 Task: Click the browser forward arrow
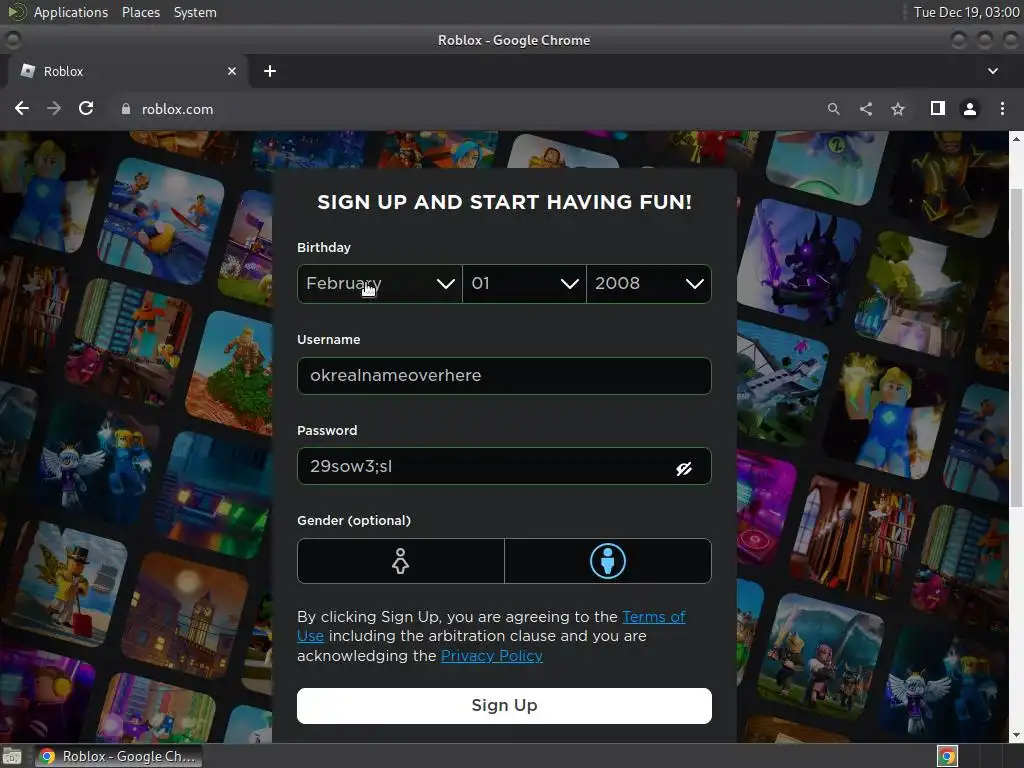(x=54, y=108)
